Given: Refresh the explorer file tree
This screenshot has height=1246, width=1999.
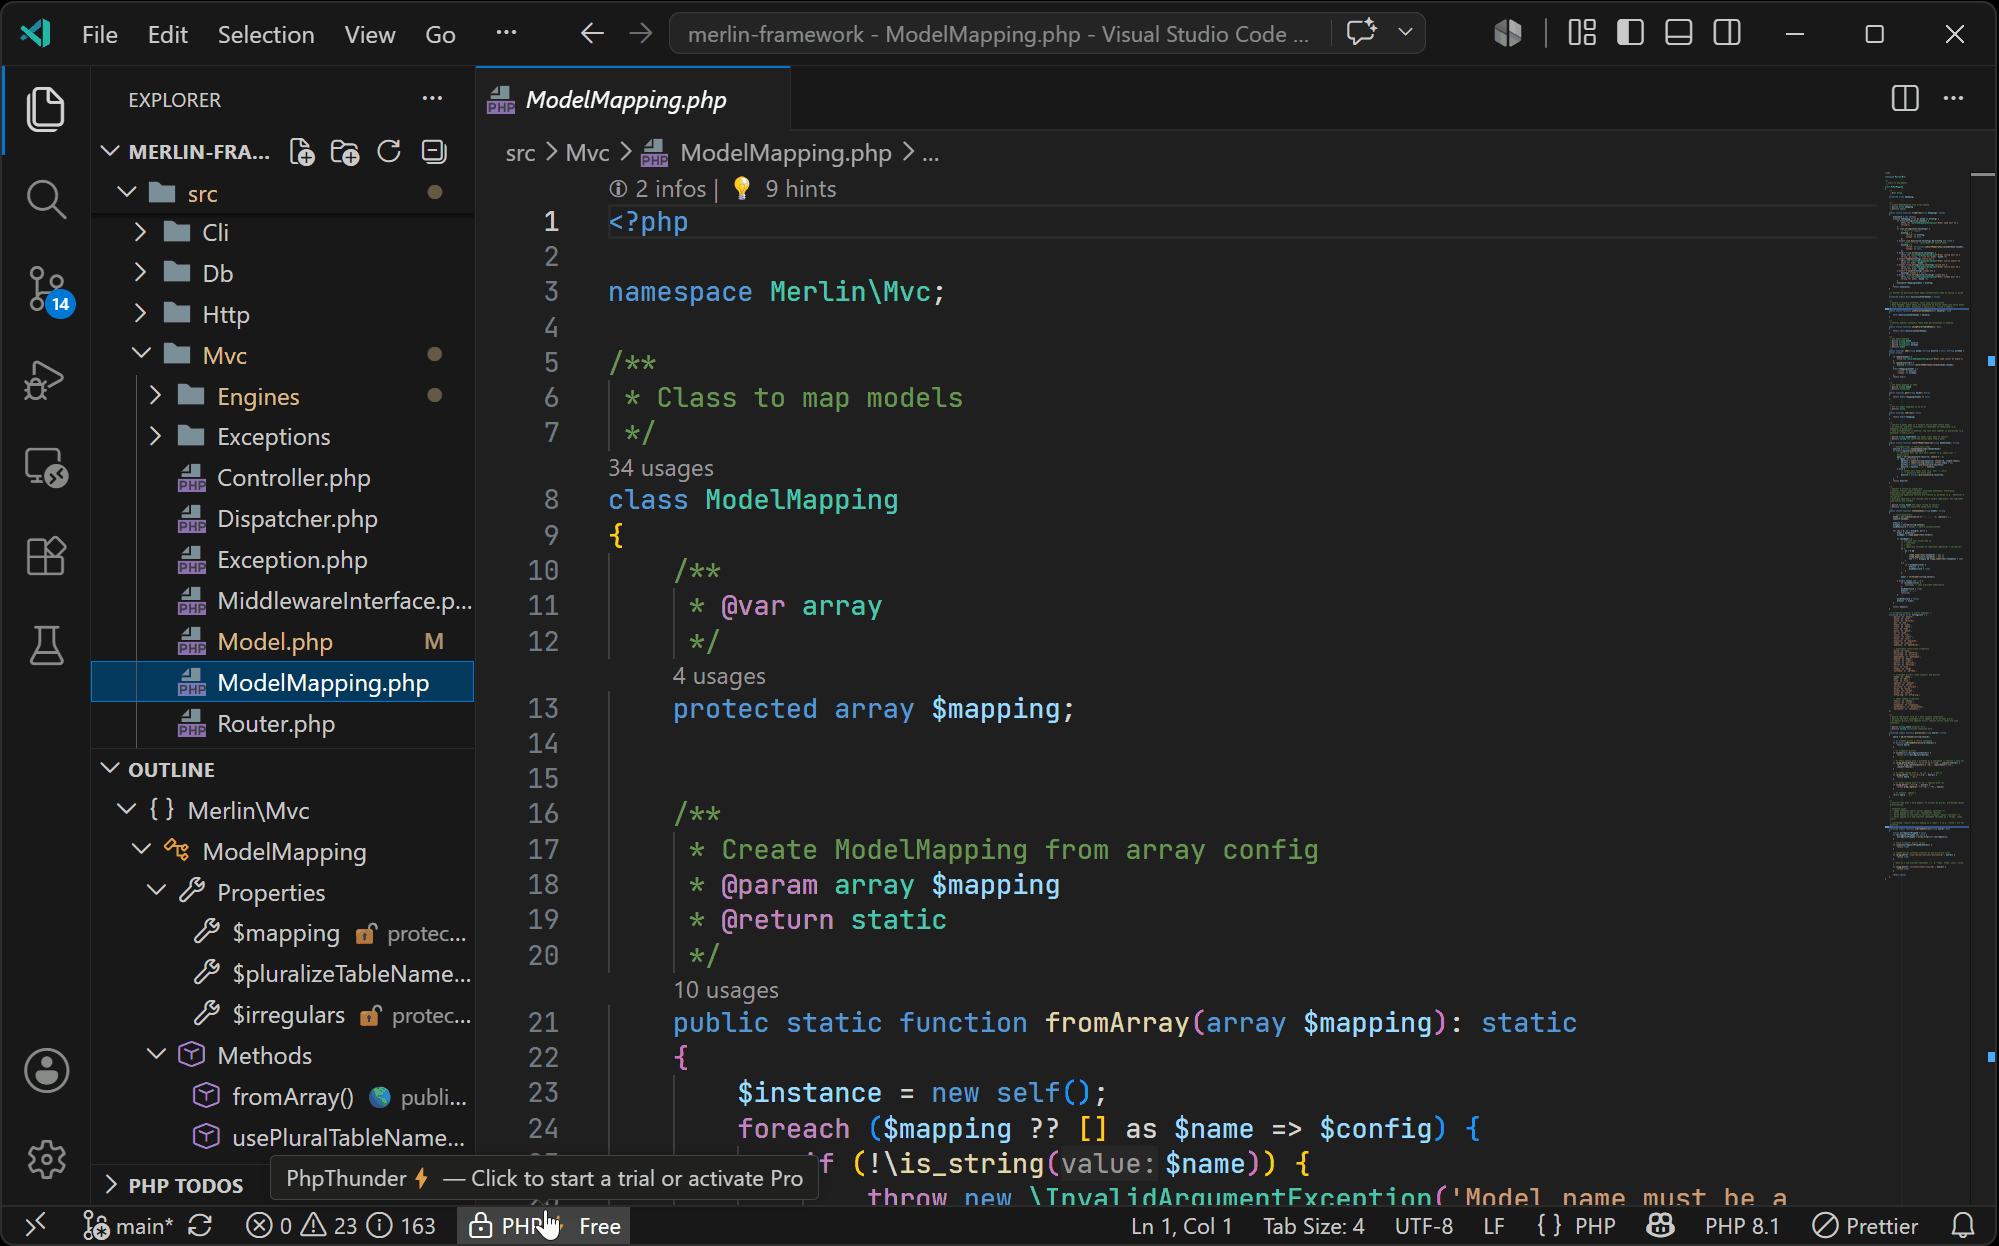Looking at the screenshot, I should (389, 152).
